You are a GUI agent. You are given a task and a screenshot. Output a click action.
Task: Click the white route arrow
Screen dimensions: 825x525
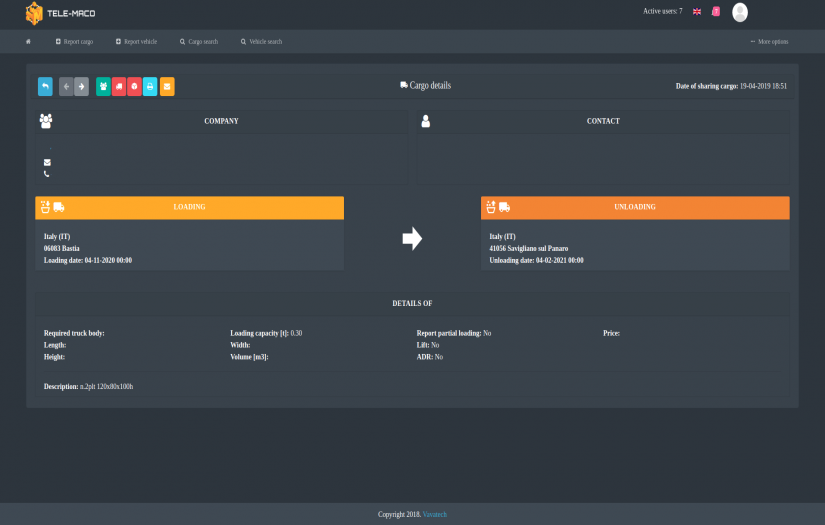412,238
